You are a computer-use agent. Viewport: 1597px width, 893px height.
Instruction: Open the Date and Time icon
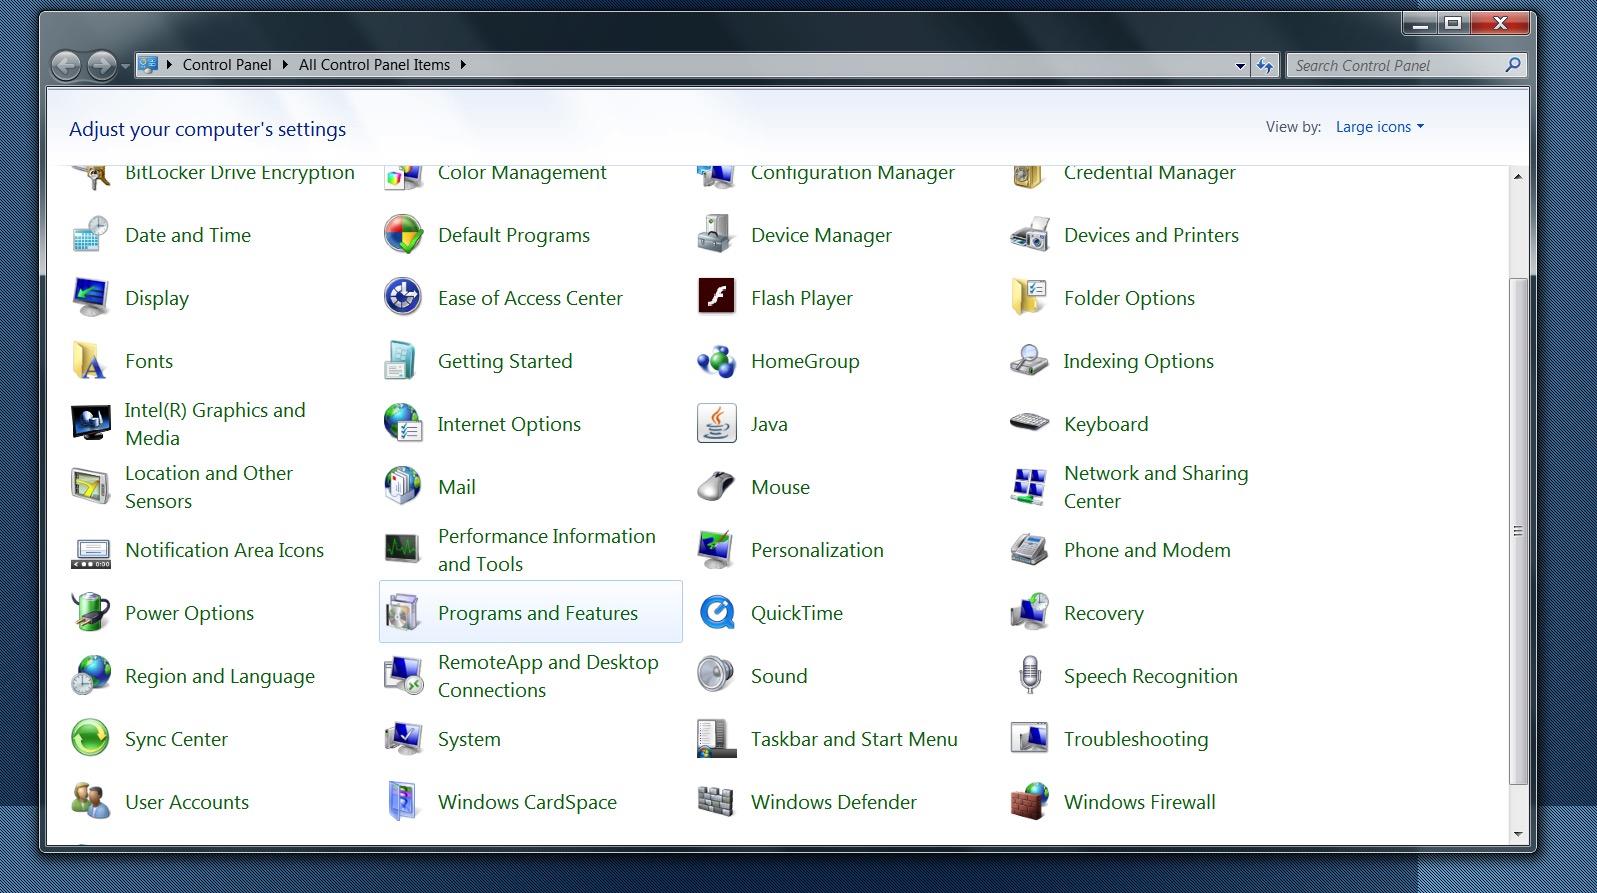point(91,235)
